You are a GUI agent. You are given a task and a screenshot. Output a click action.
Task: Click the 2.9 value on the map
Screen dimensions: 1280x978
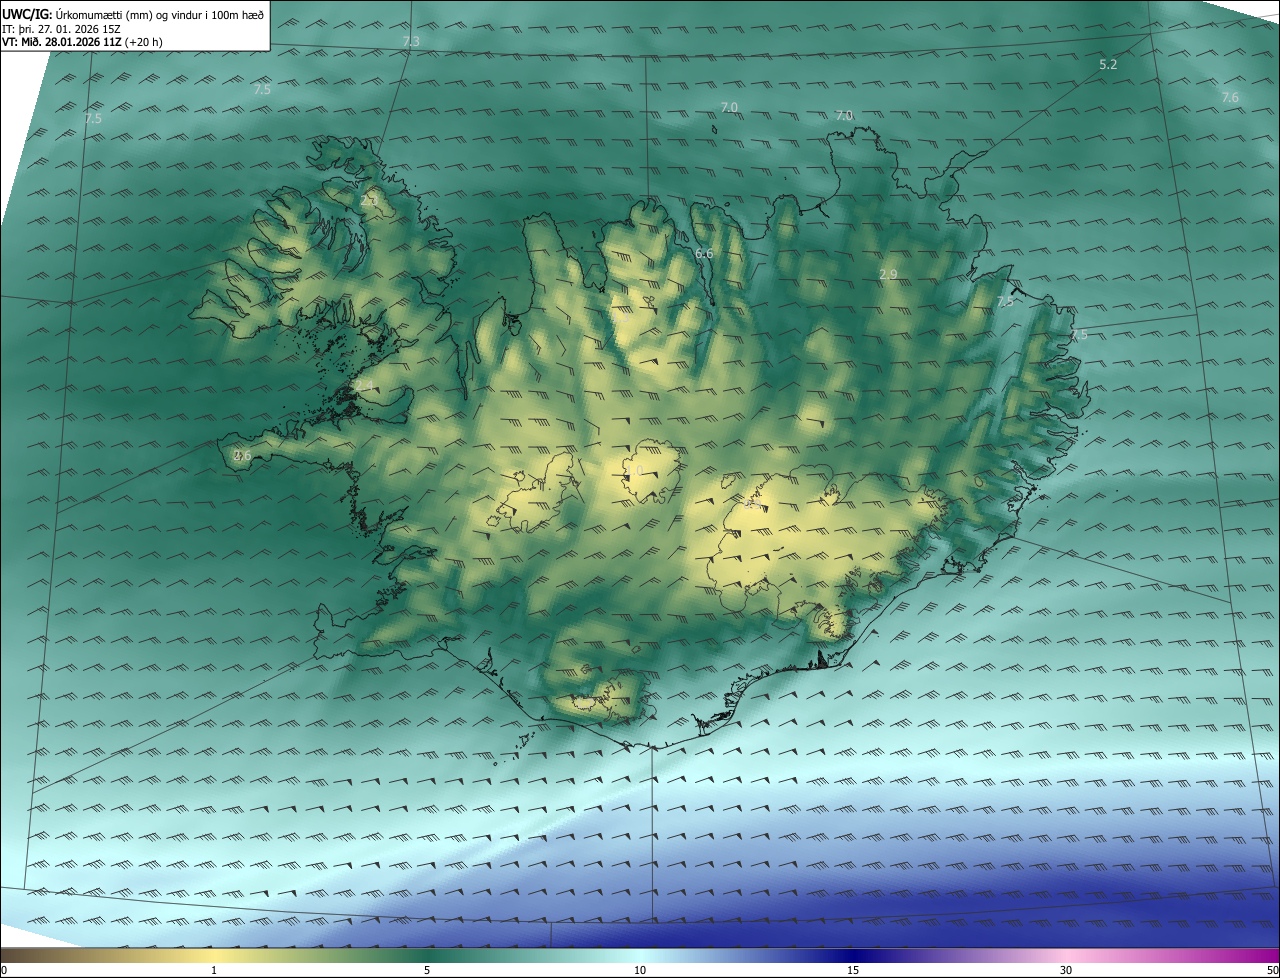coord(888,274)
